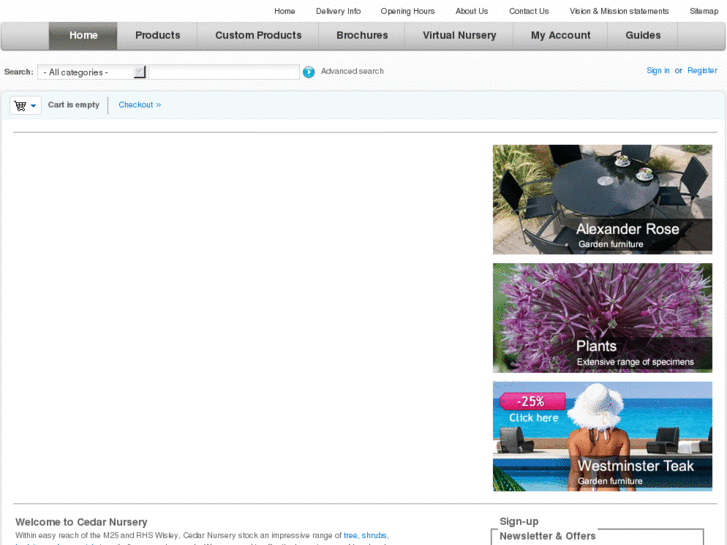The width and height of the screenshot is (727, 545).
Task: Open the Sitemap link
Action: click(703, 11)
